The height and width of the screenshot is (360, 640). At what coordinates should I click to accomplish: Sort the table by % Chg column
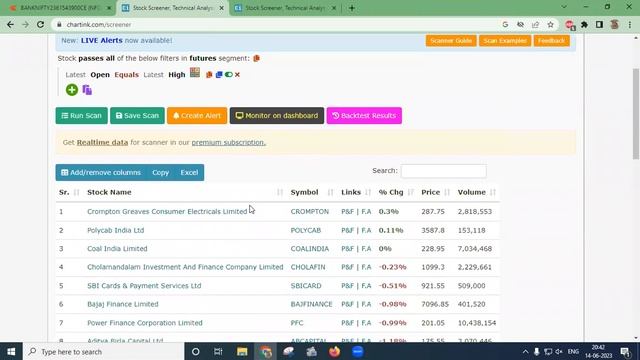coord(396,192)
